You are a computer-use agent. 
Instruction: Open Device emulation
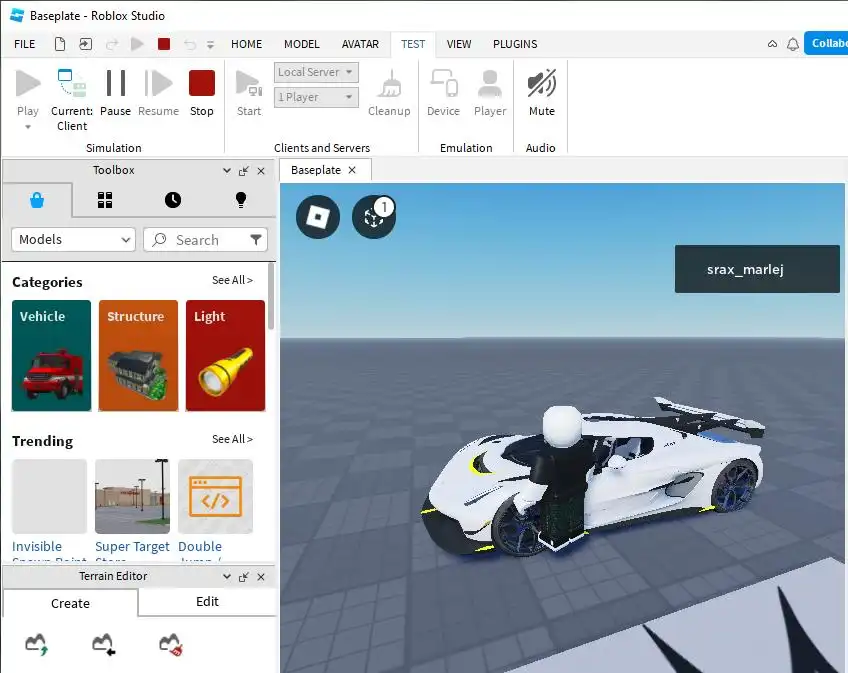coord(443,93)
